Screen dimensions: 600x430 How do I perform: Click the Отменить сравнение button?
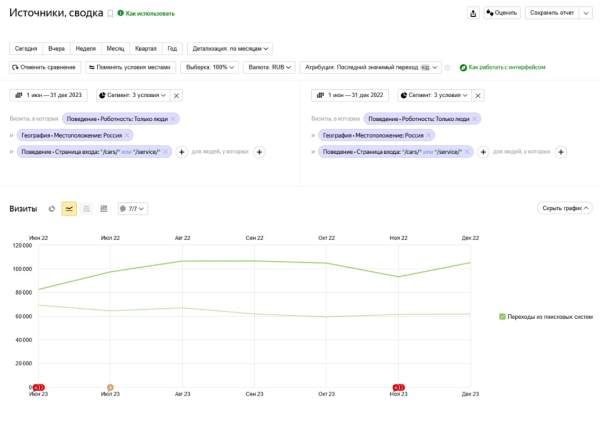click(x=43, y=67)
